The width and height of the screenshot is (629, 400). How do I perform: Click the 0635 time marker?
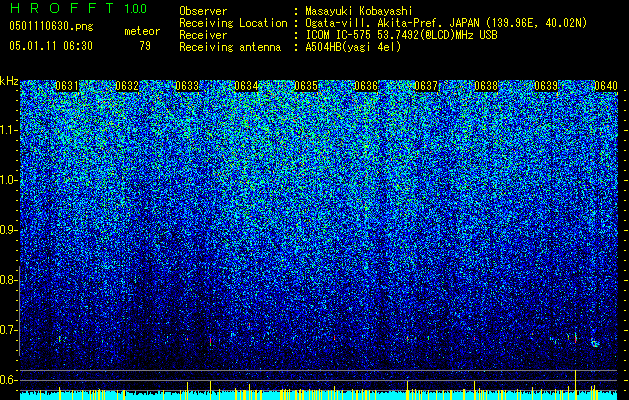pyautogui.click(x=306, y=86)
